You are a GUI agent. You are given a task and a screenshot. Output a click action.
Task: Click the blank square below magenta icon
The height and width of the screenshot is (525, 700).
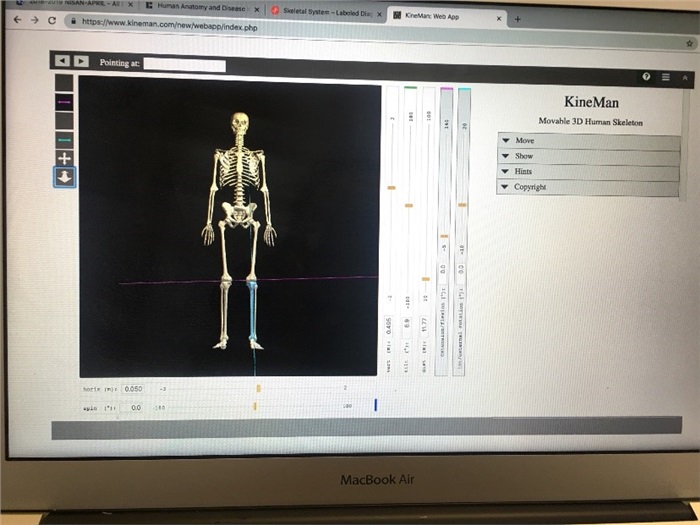[x=64, y=121]
